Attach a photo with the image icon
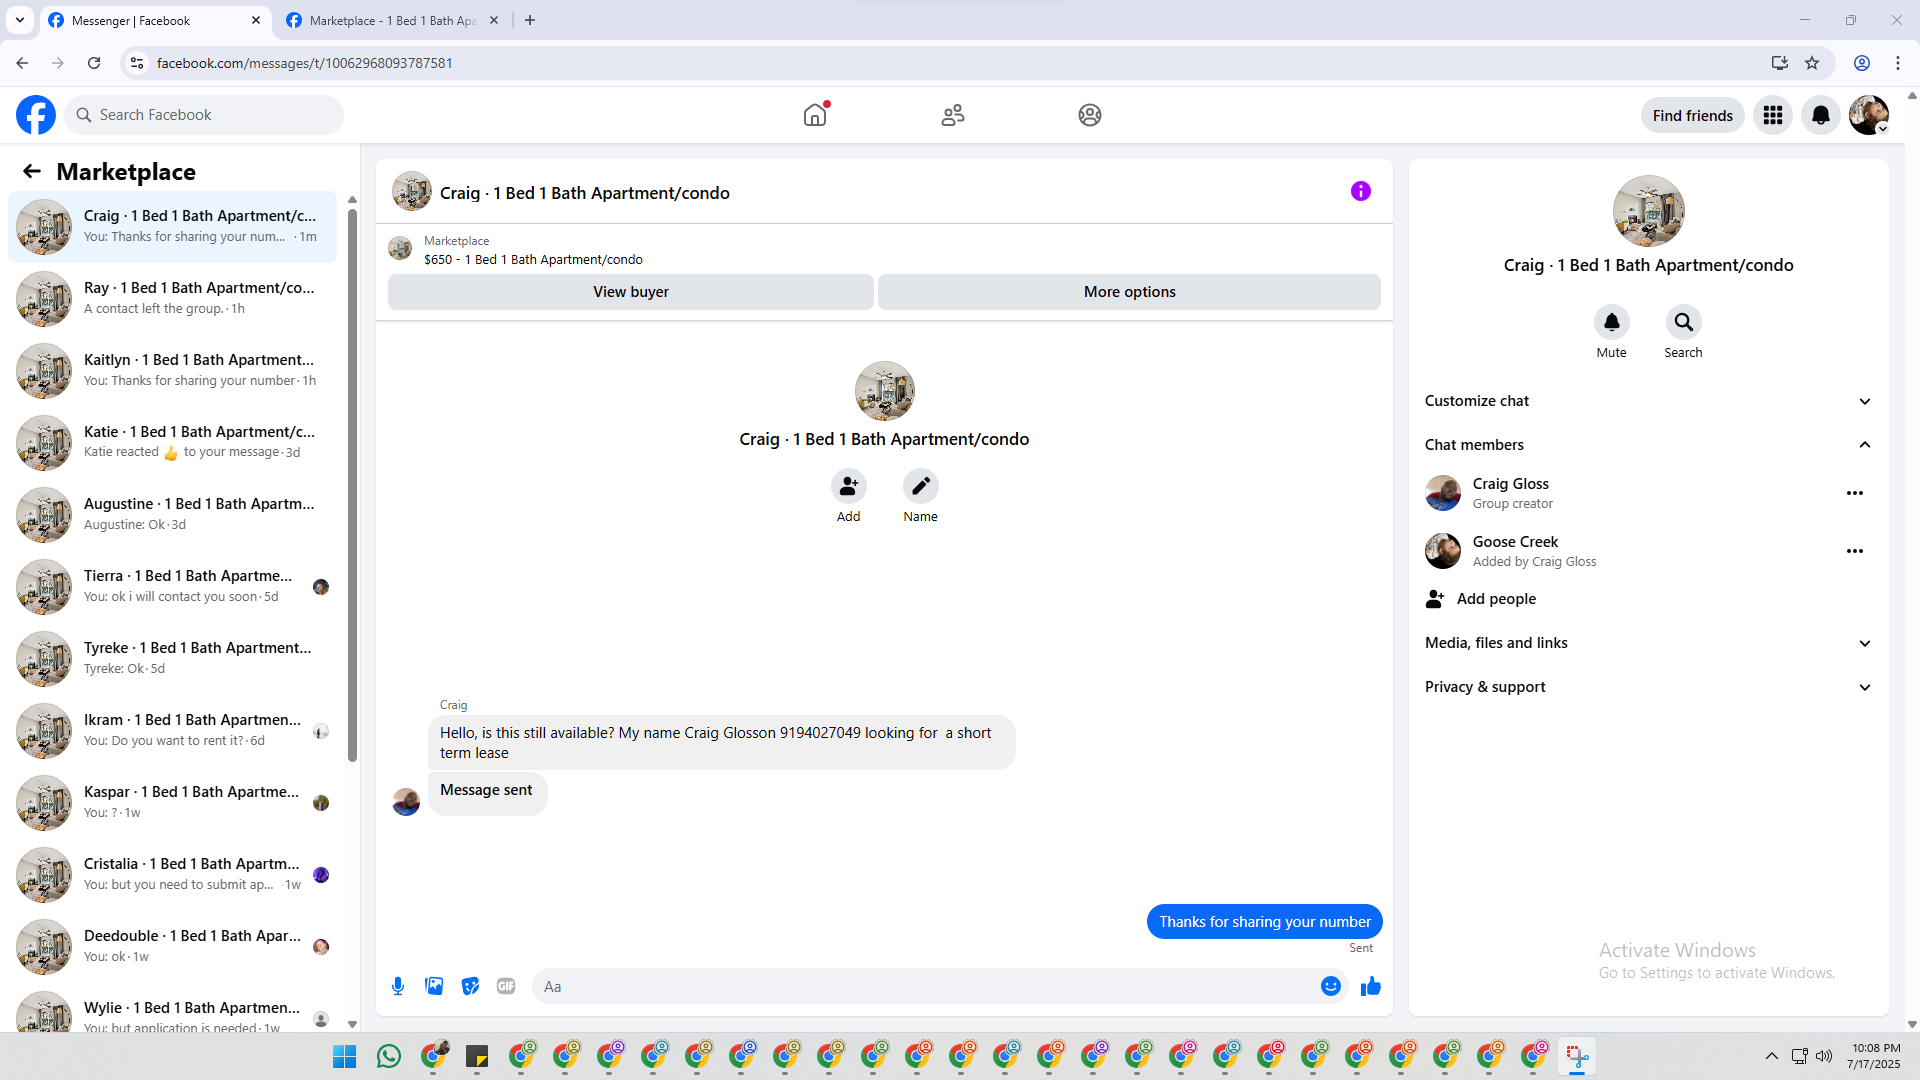The image size is (1920, 1080). [x=434, y=986]
